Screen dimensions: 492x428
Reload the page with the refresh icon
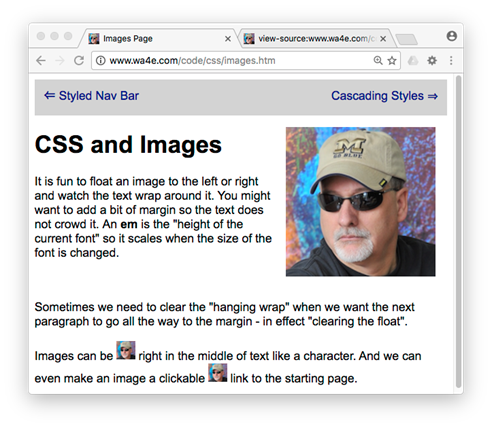point(79,61)
